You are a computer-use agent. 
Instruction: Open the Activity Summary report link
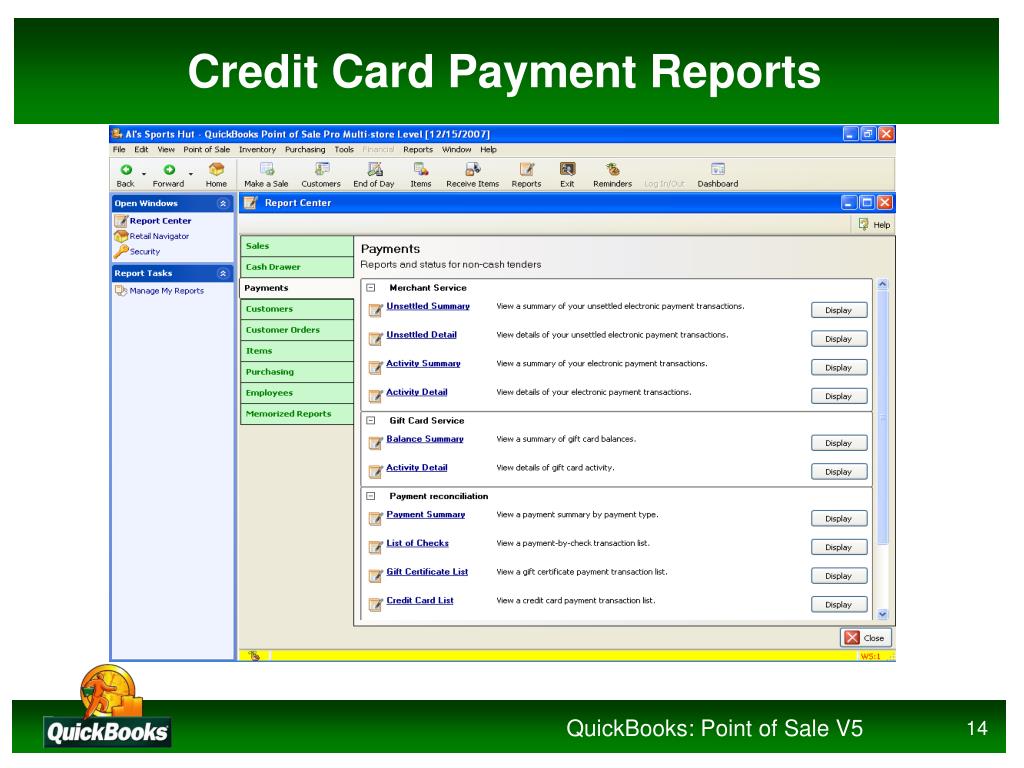tap(423, 363)
